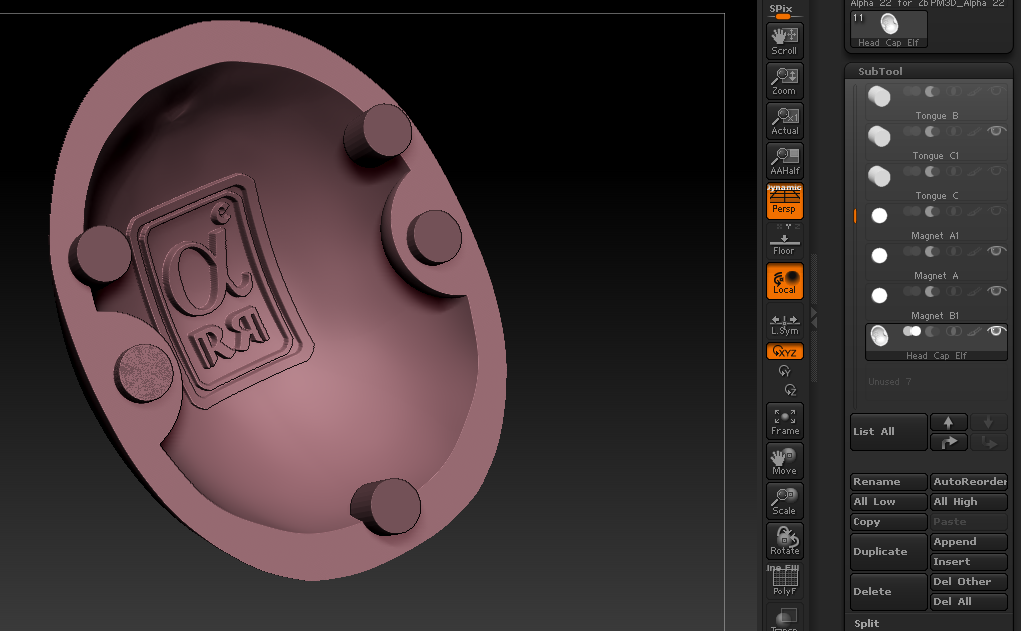Toggle the Floor grid display
This screenshot has height=631, width=1021.
(x=785, y=241)
